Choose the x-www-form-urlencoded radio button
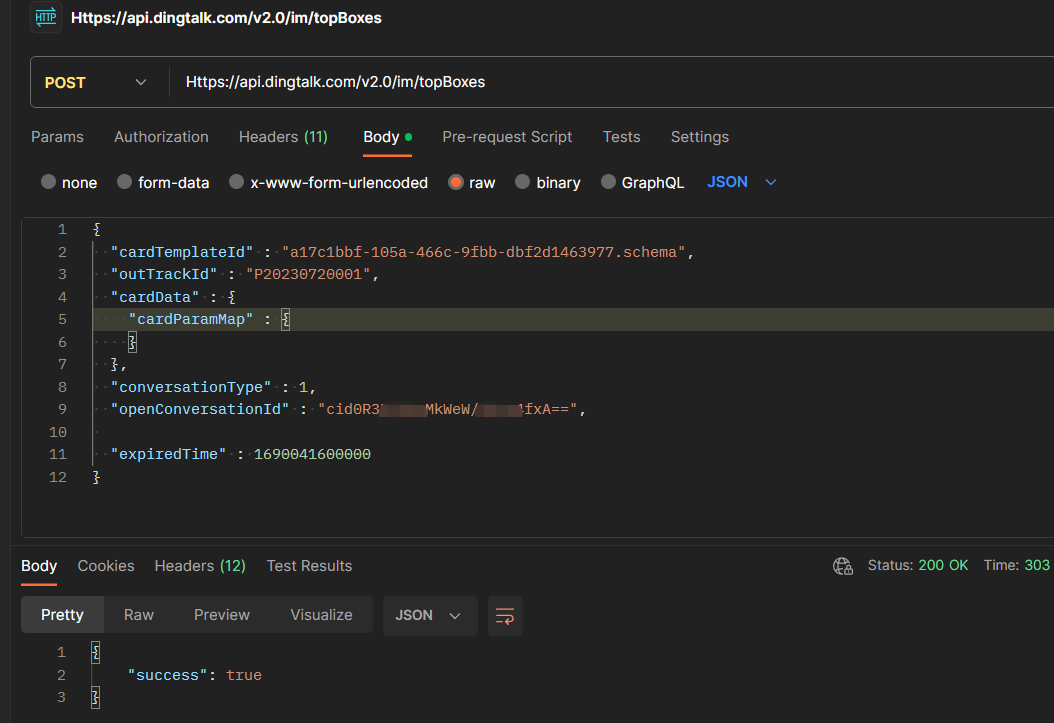 click(236, 182)
